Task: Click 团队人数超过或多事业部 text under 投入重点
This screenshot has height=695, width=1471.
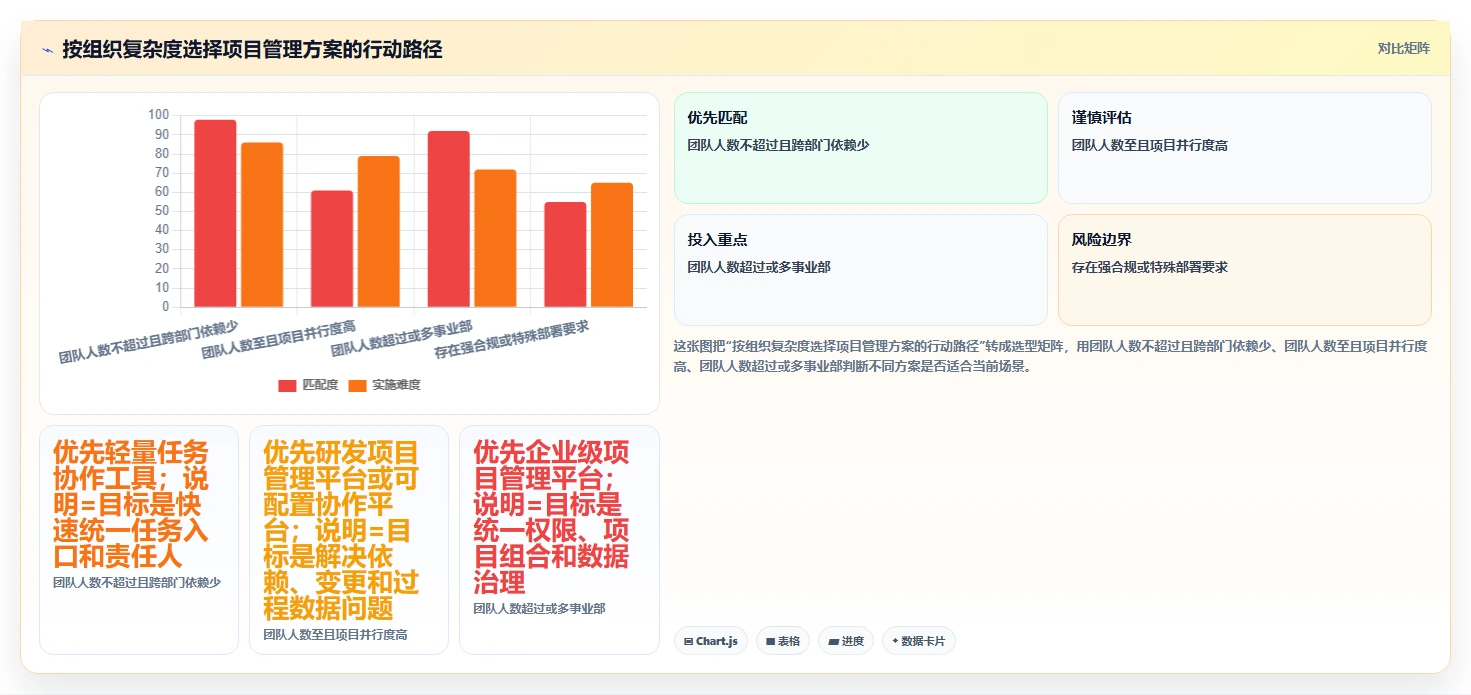Action: (x=759, y=267)
